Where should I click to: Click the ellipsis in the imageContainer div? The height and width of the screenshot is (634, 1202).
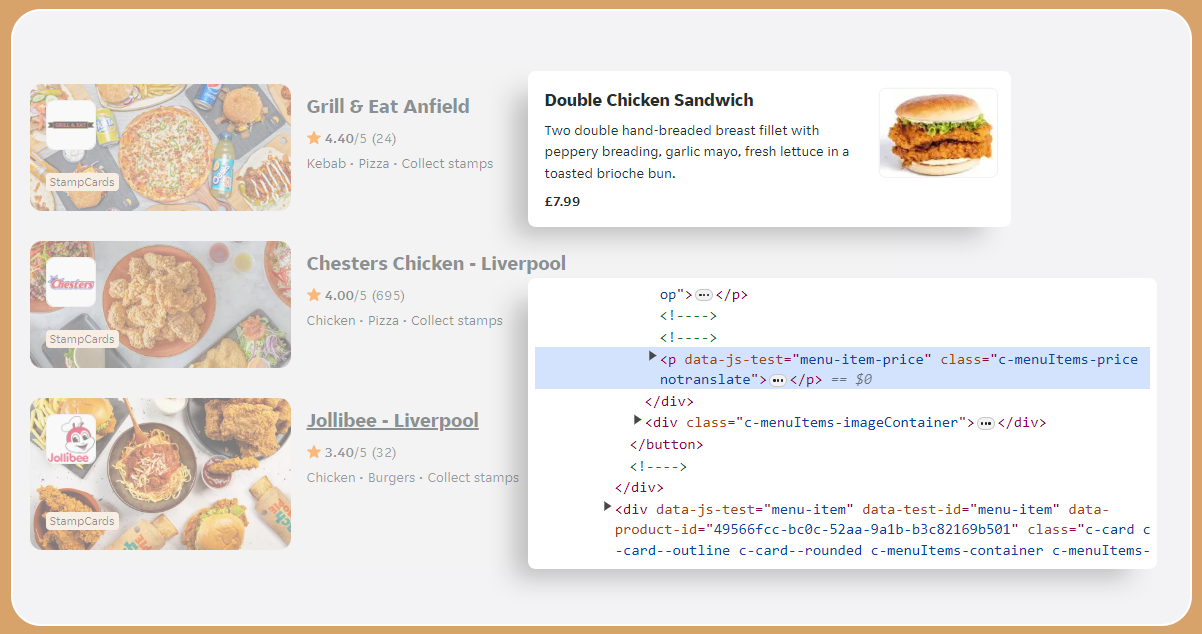tap(986, 423)
